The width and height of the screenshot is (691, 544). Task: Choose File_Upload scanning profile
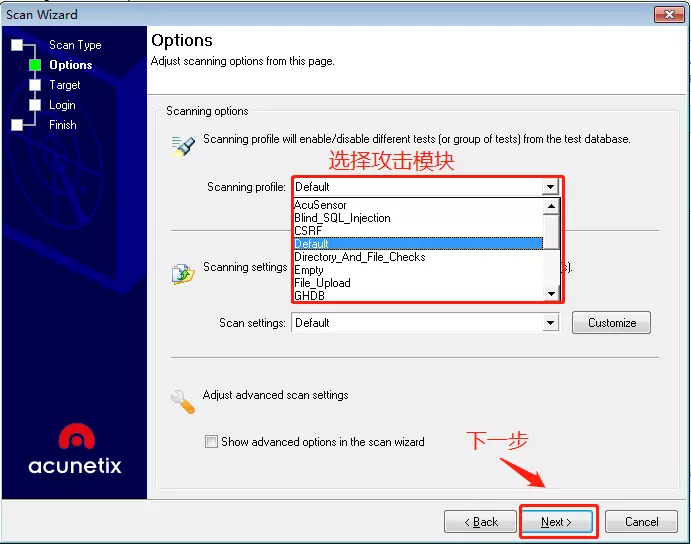[418, 283]
